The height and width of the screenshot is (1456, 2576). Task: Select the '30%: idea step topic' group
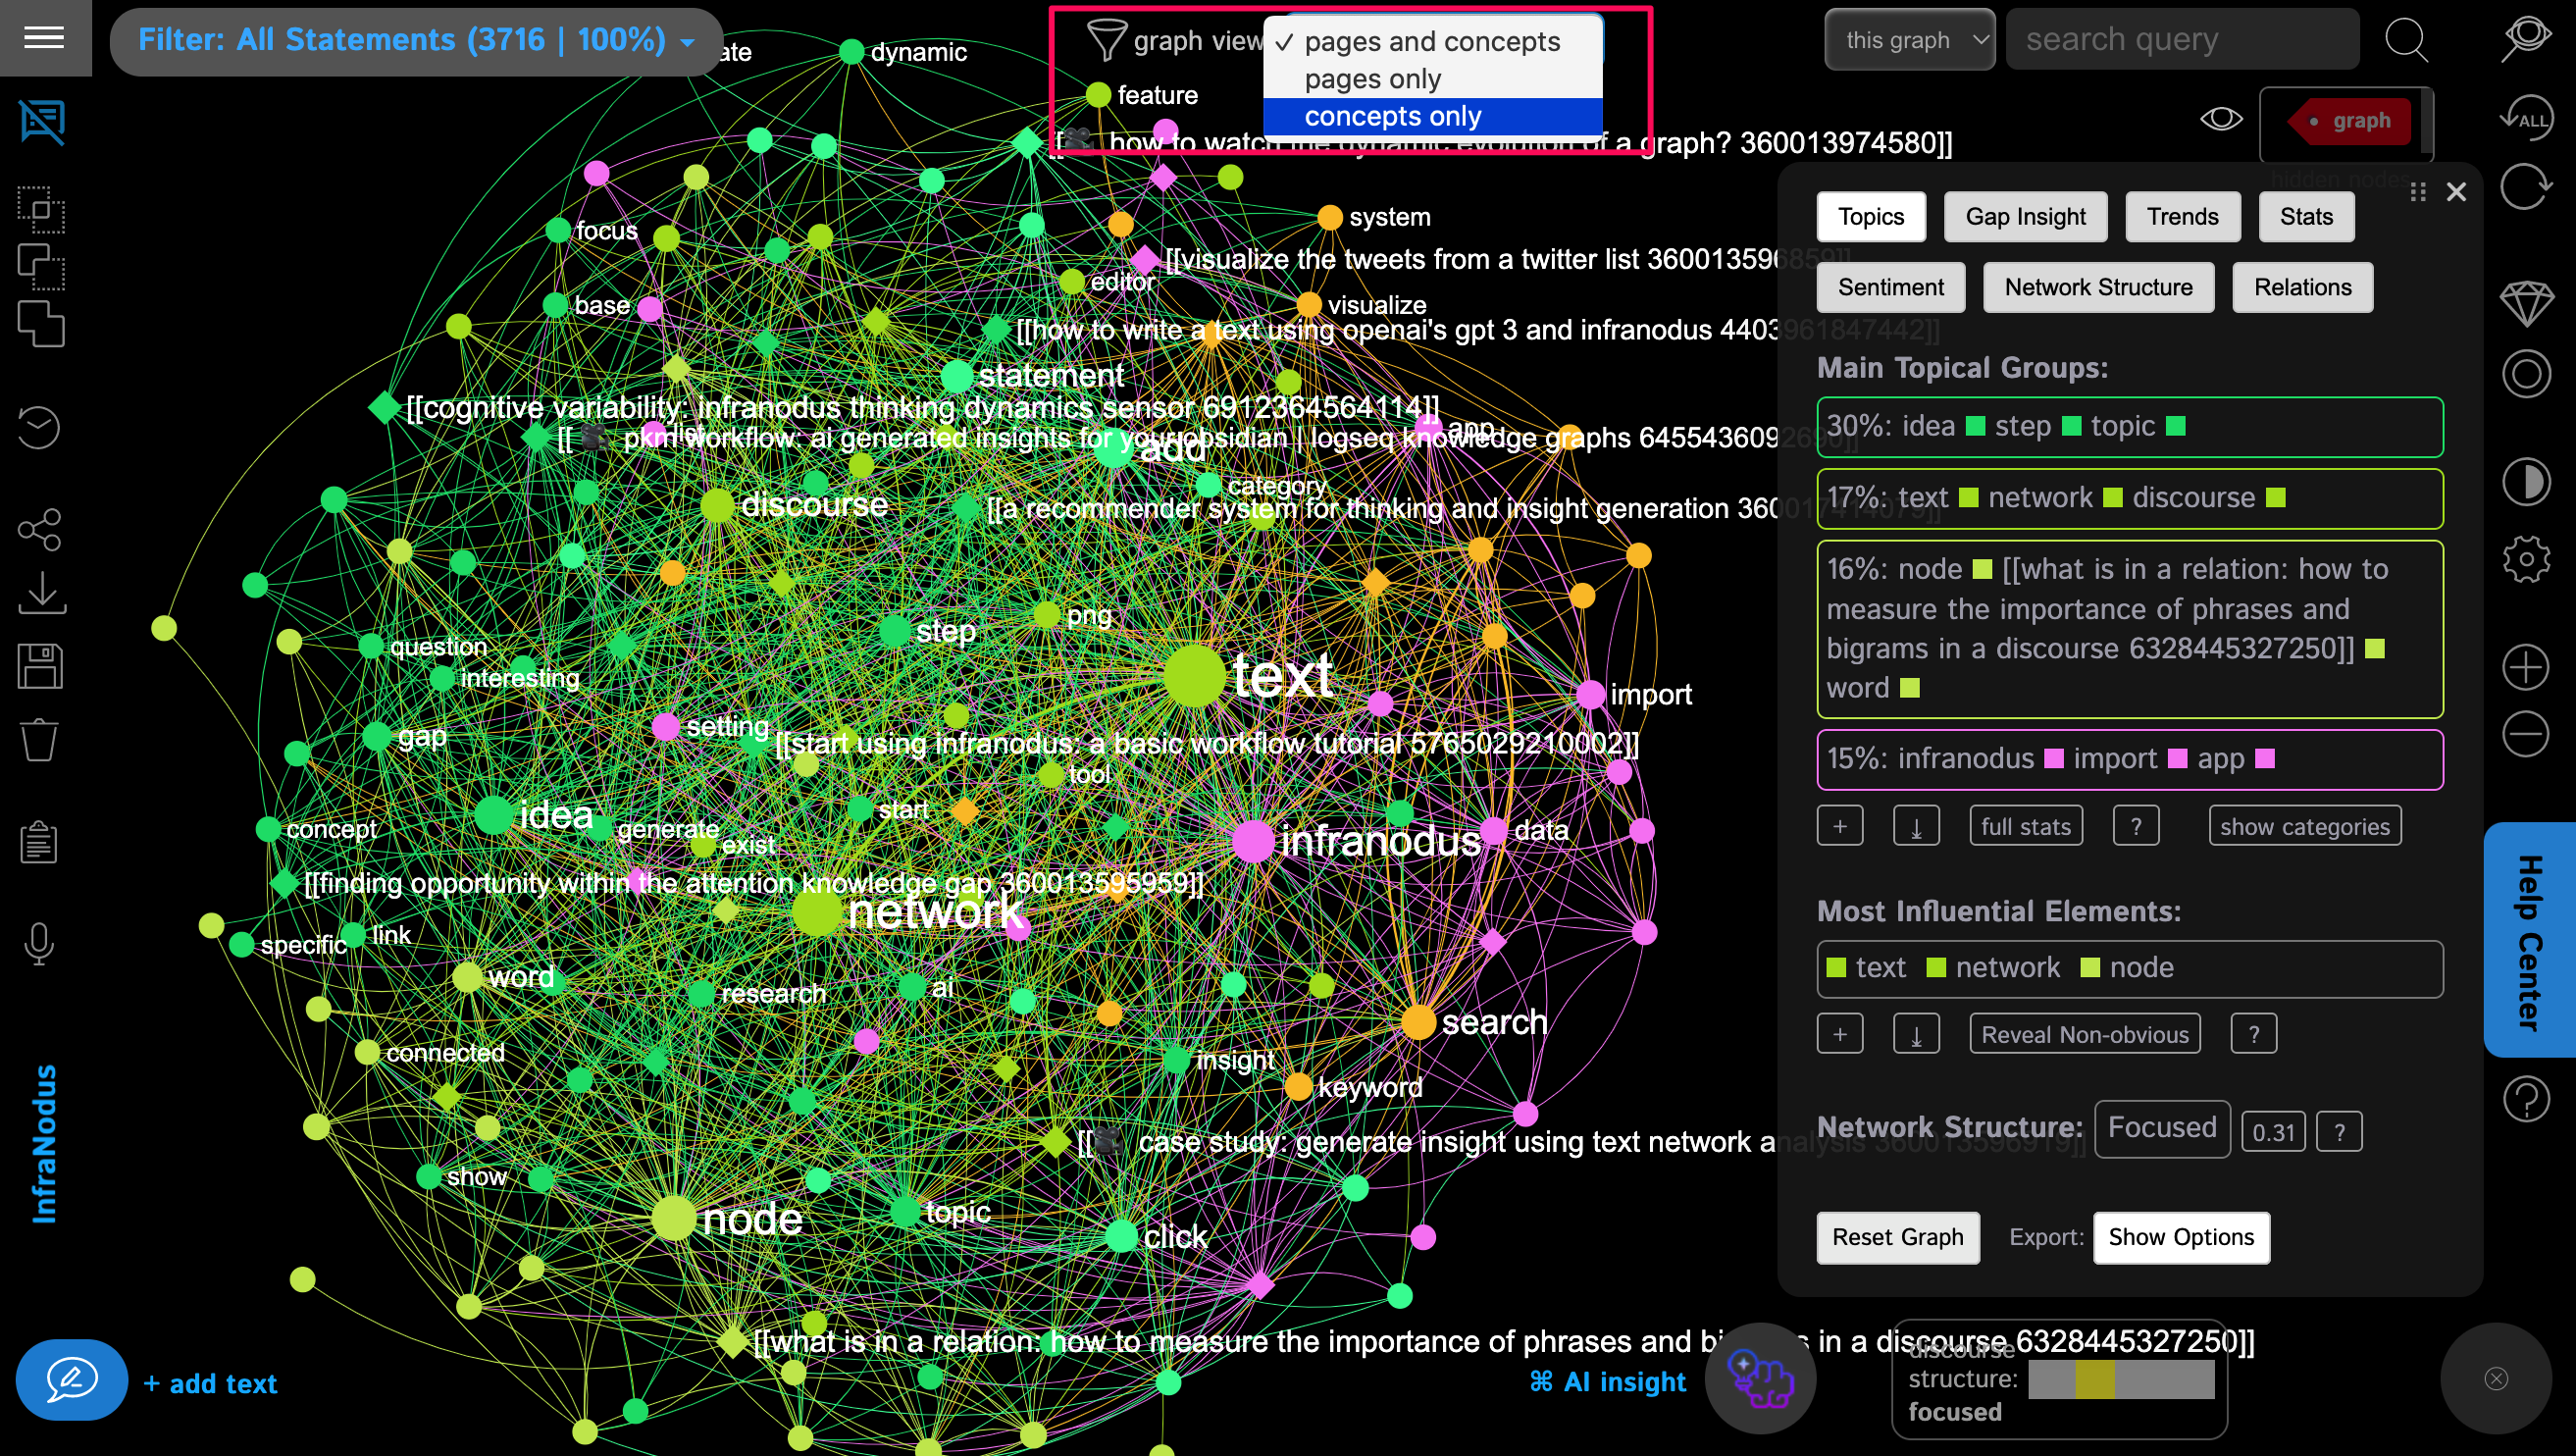tap(2130, 427)
